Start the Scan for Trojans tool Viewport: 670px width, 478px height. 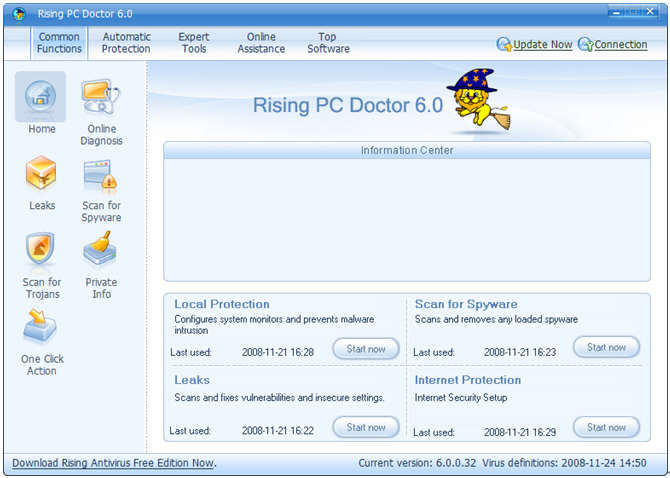pyautogui.click(x=41, y=252)
